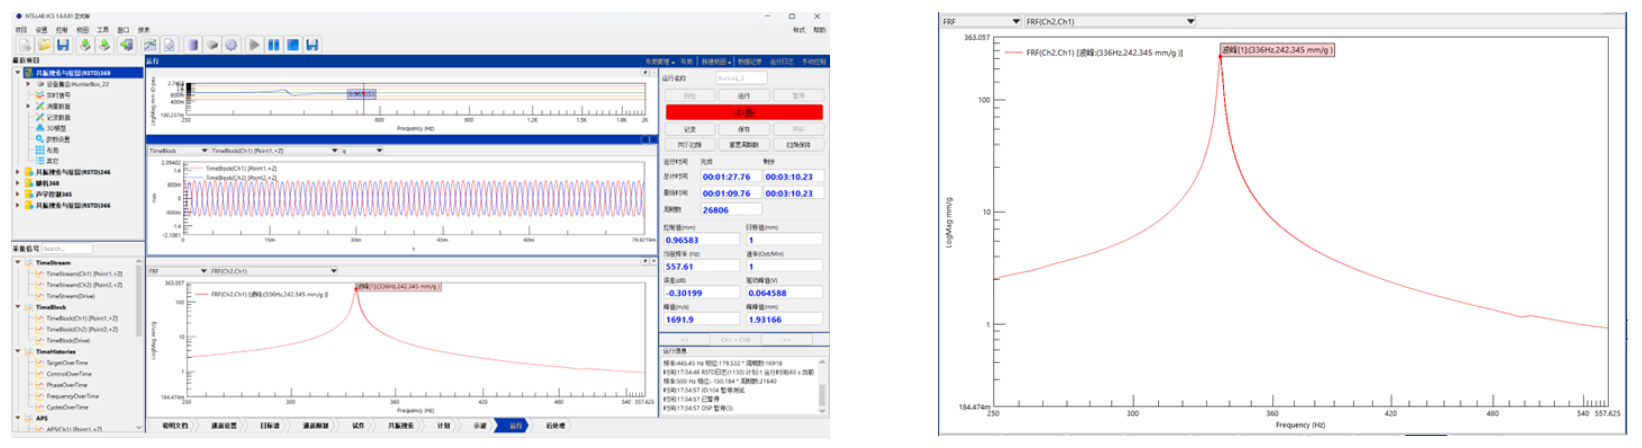Click the save project disk icon

63,45
